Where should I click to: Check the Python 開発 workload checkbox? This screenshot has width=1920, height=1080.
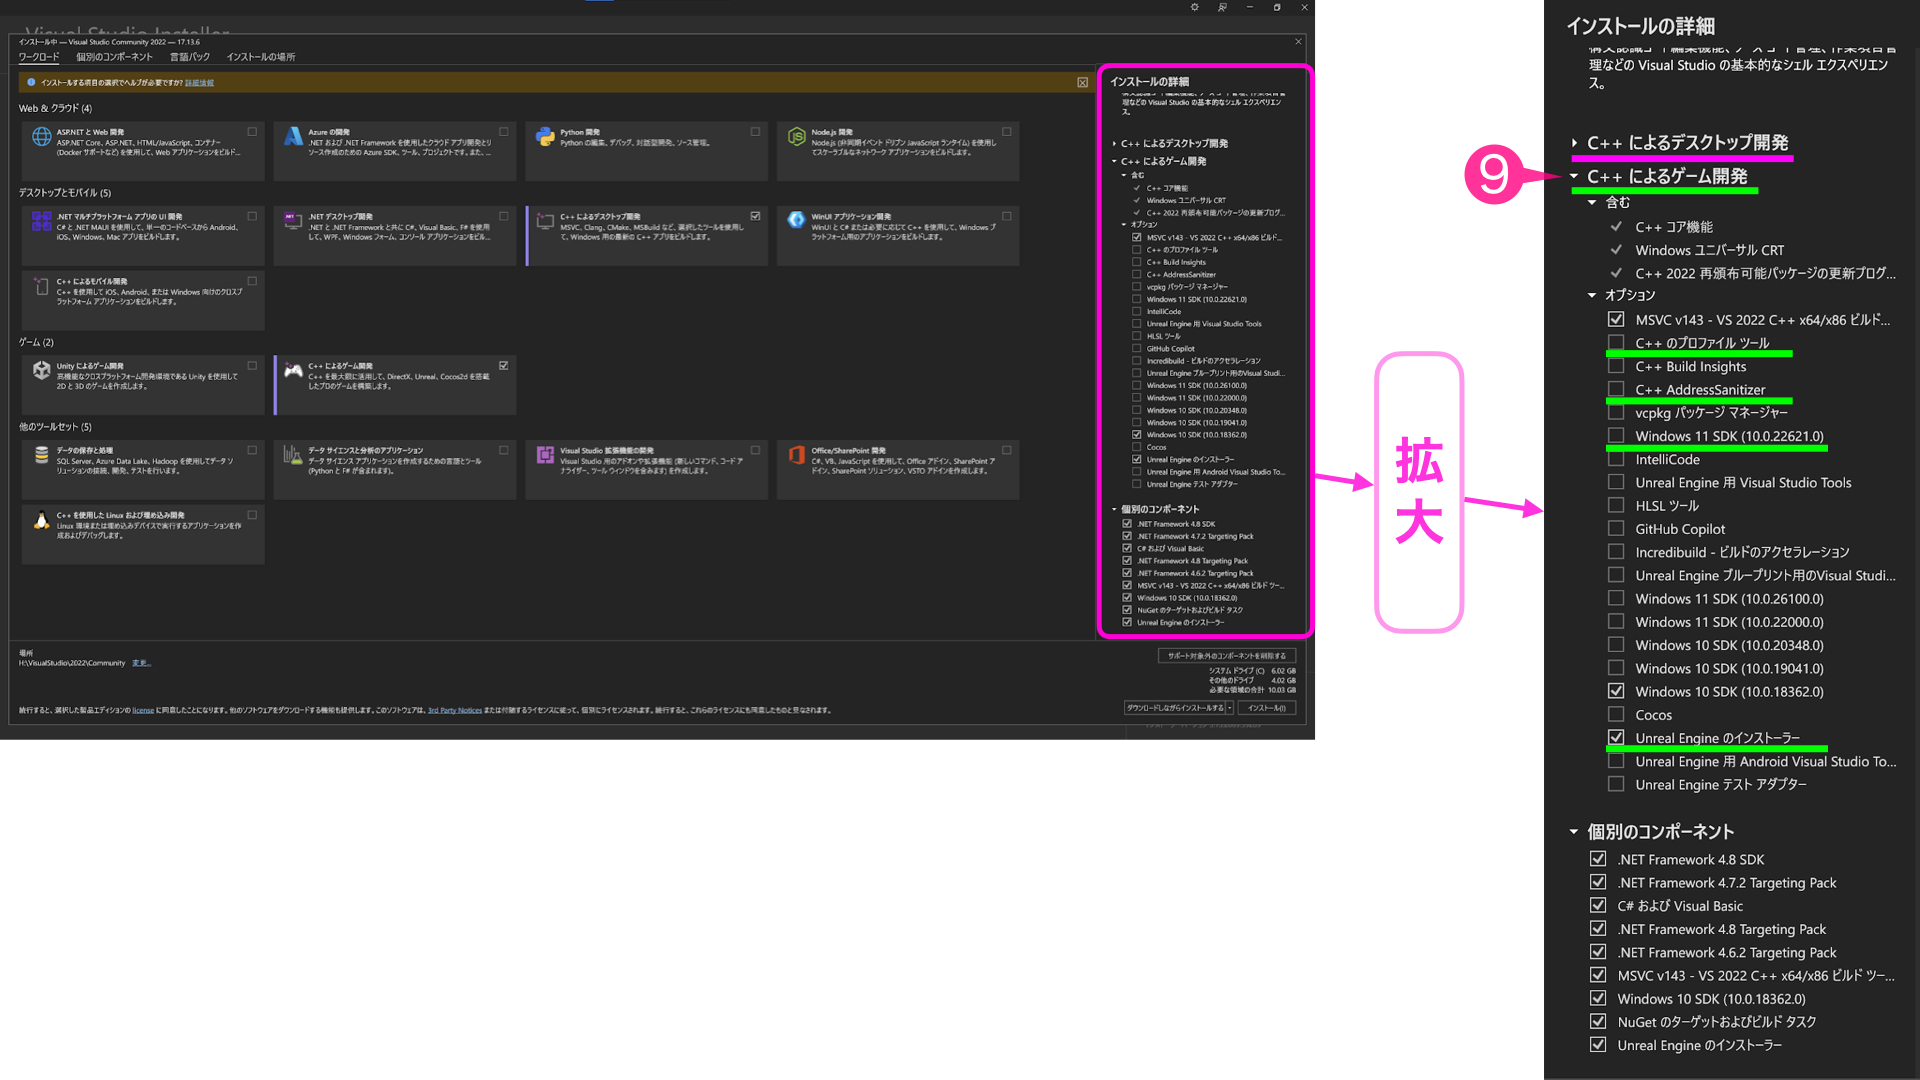click(755, 132)
